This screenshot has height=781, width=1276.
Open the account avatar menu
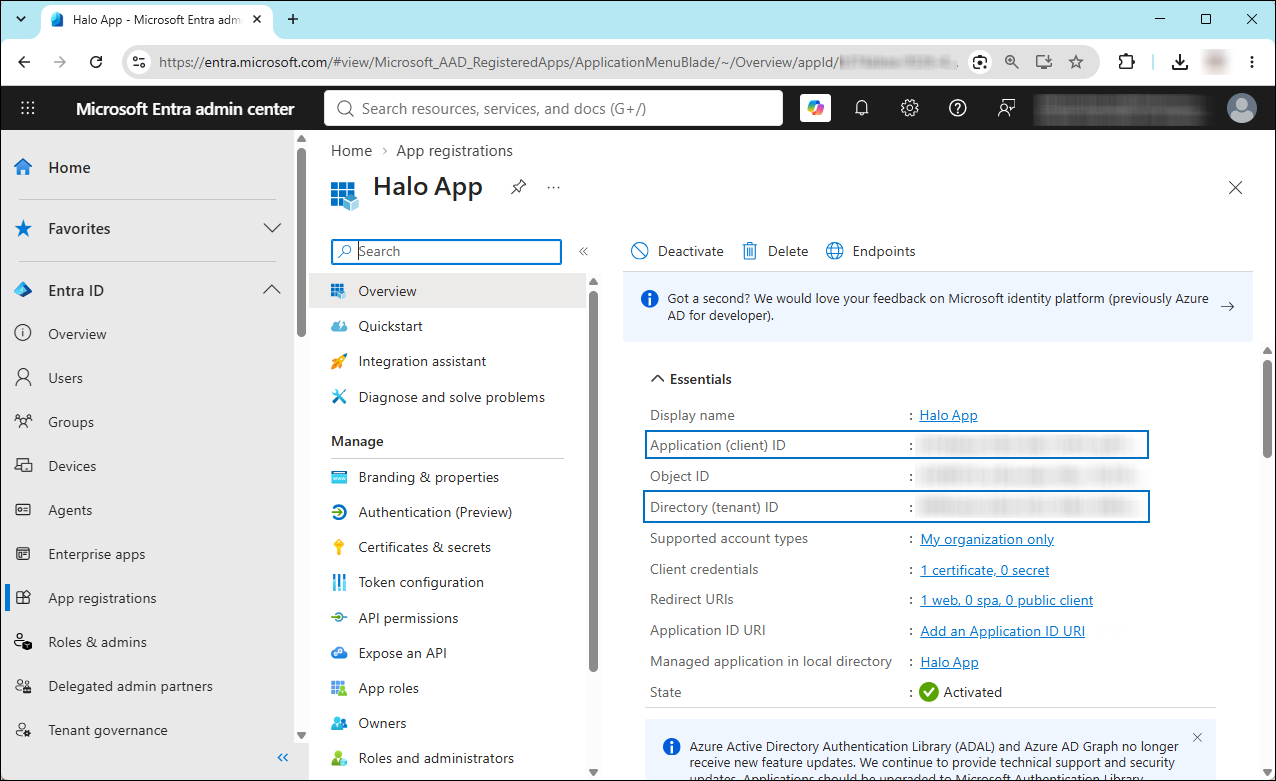coord(1242,108)
